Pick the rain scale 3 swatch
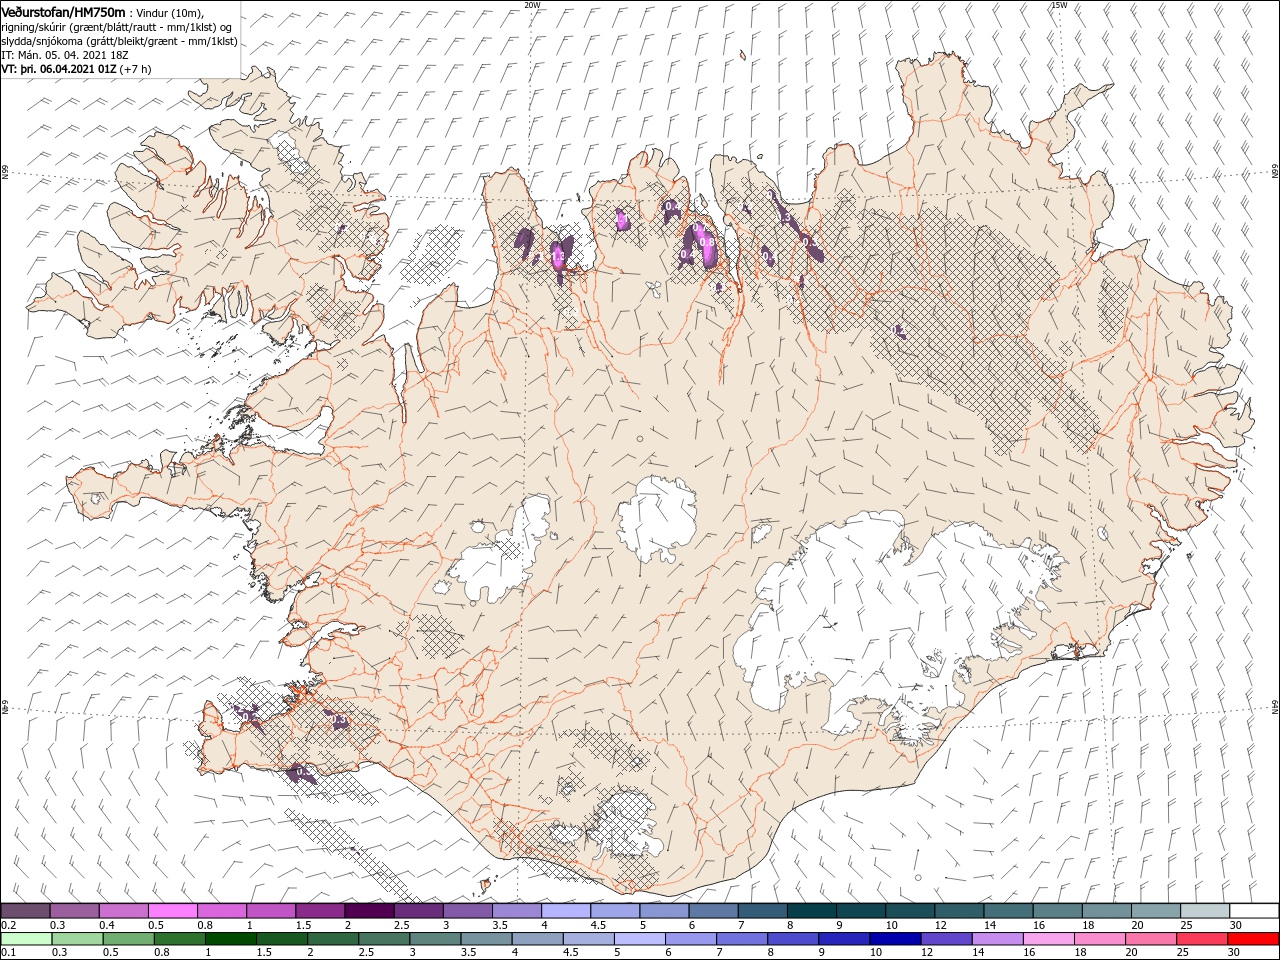 tap(434, 939)
